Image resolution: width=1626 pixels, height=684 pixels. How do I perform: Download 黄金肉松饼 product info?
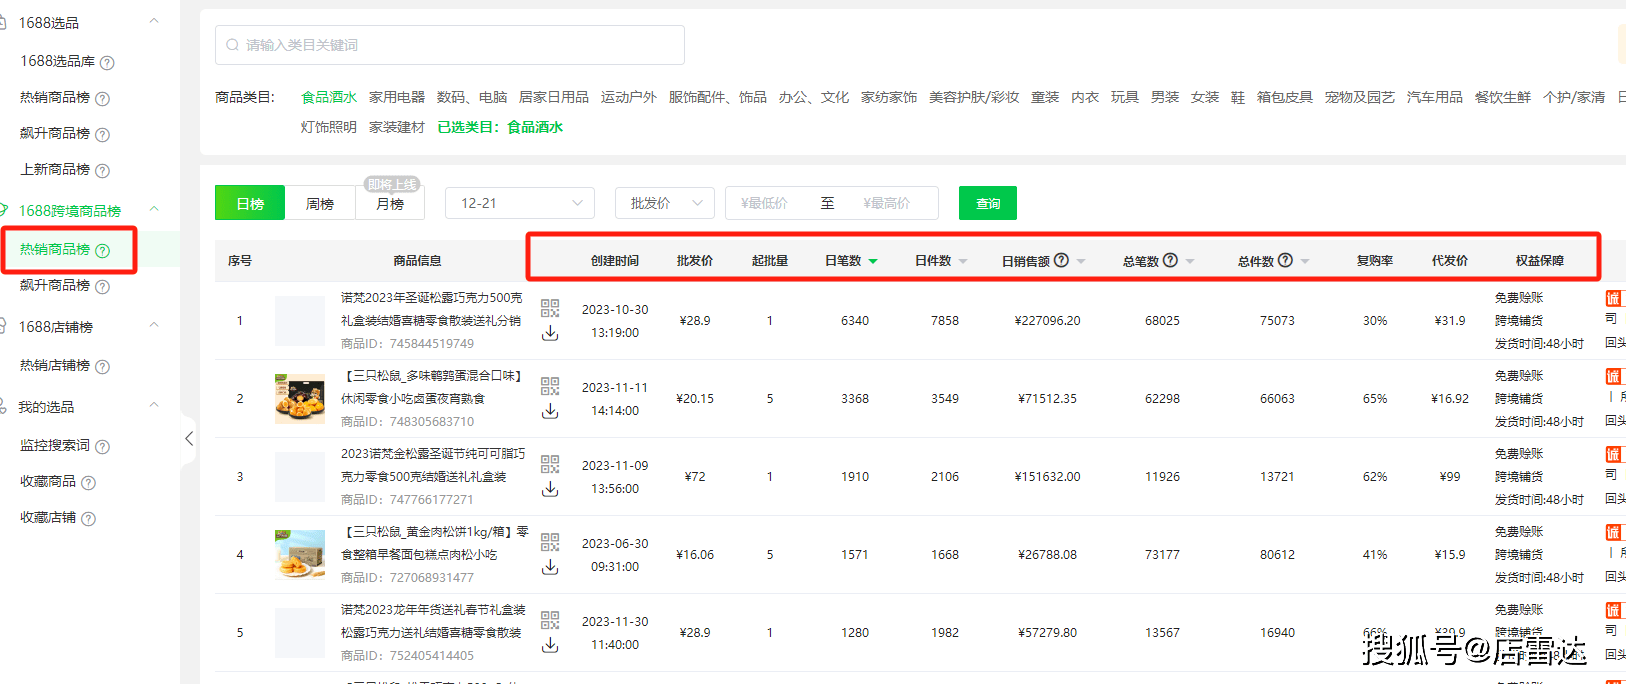[550, 568]
